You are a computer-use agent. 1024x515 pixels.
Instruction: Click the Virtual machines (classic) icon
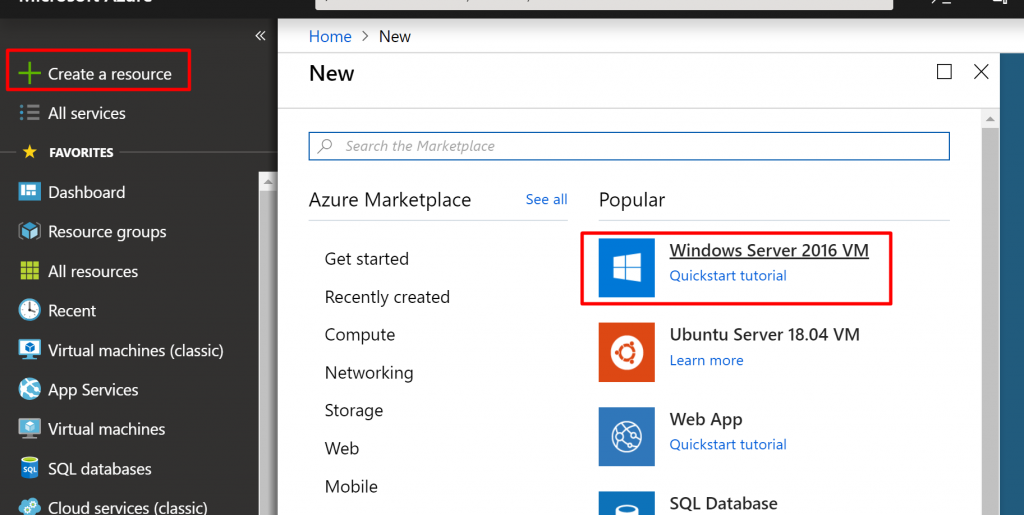coord(29,350)
